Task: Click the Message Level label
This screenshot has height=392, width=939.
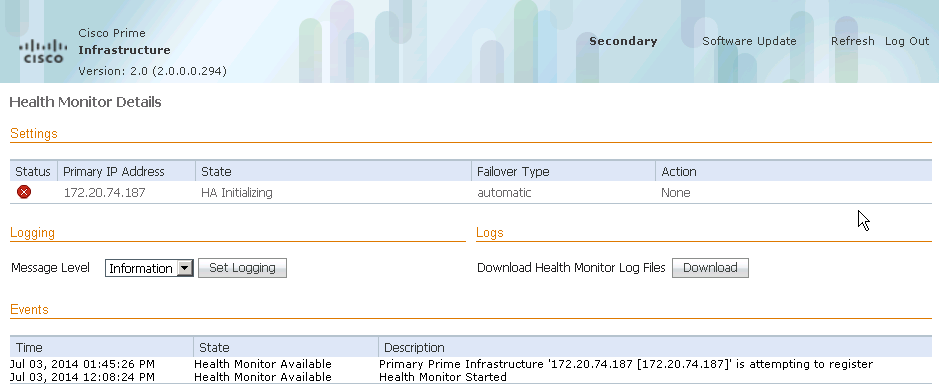Action: (50, 268)
